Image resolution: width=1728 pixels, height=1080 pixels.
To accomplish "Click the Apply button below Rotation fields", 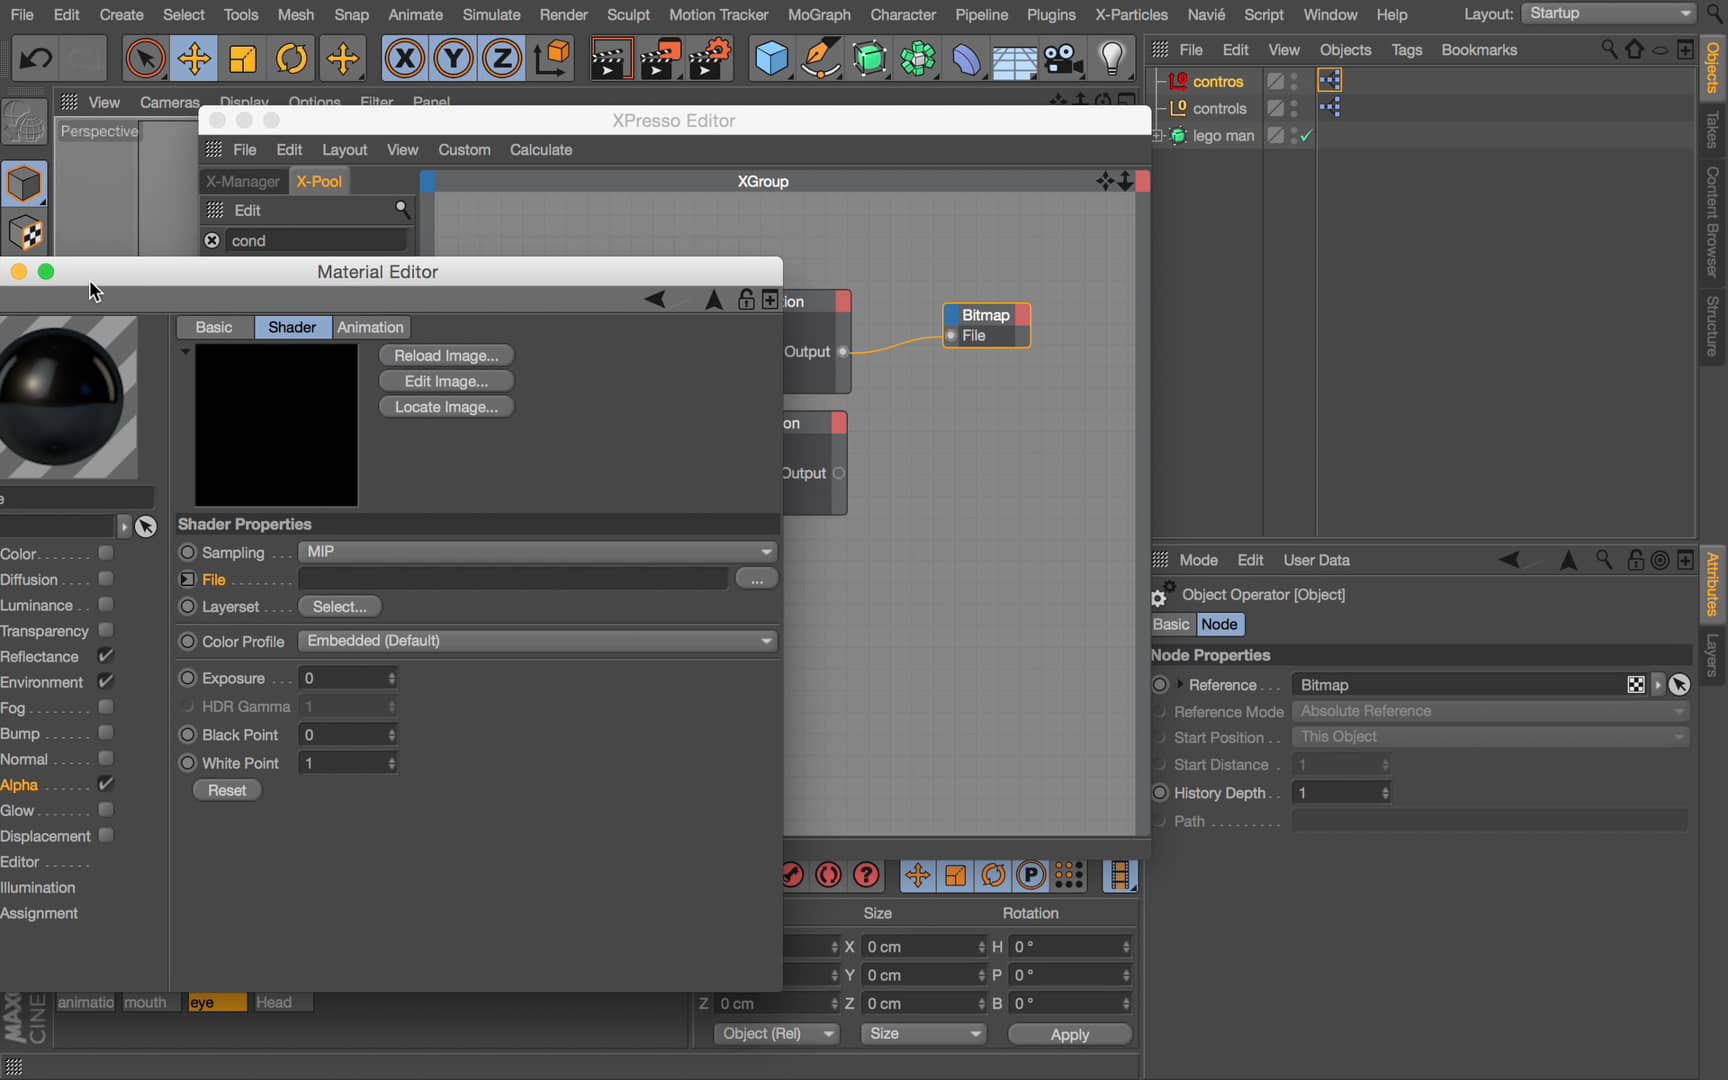I will [x=1068, y=1034].
